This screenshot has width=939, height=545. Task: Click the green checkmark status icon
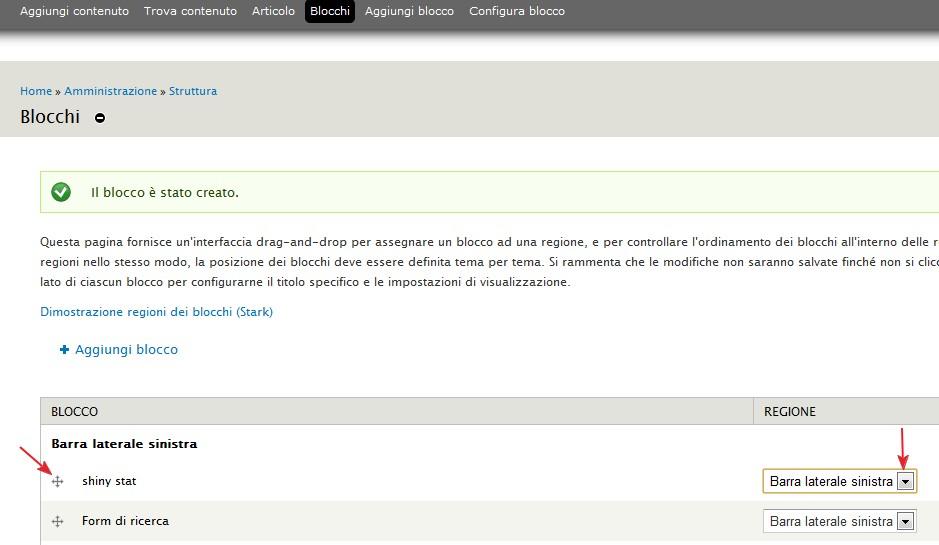(61, 192)
